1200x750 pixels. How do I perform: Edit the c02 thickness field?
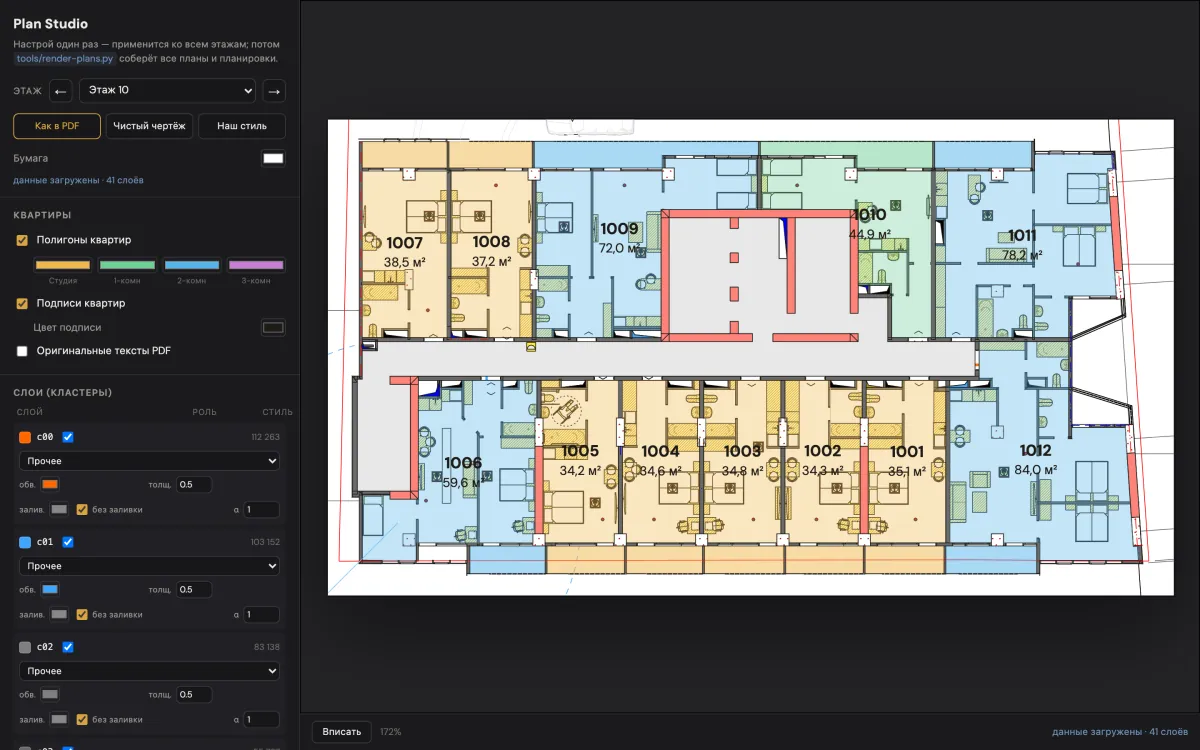pyautogui.click(x=194, y=695)
